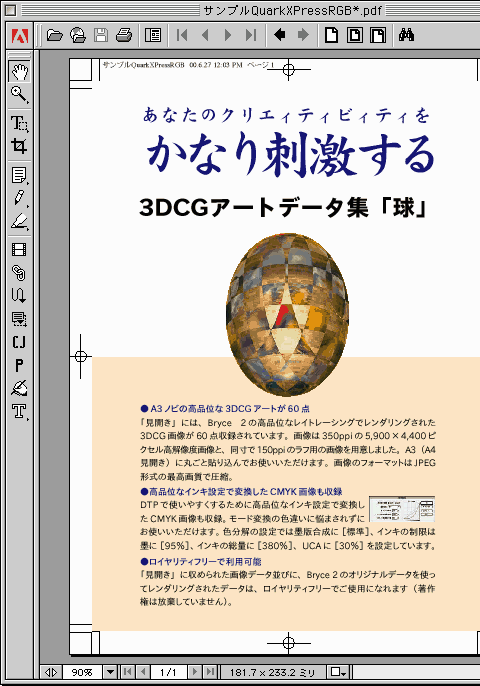Select the Zoom magnifier tool

click(19, 94)
